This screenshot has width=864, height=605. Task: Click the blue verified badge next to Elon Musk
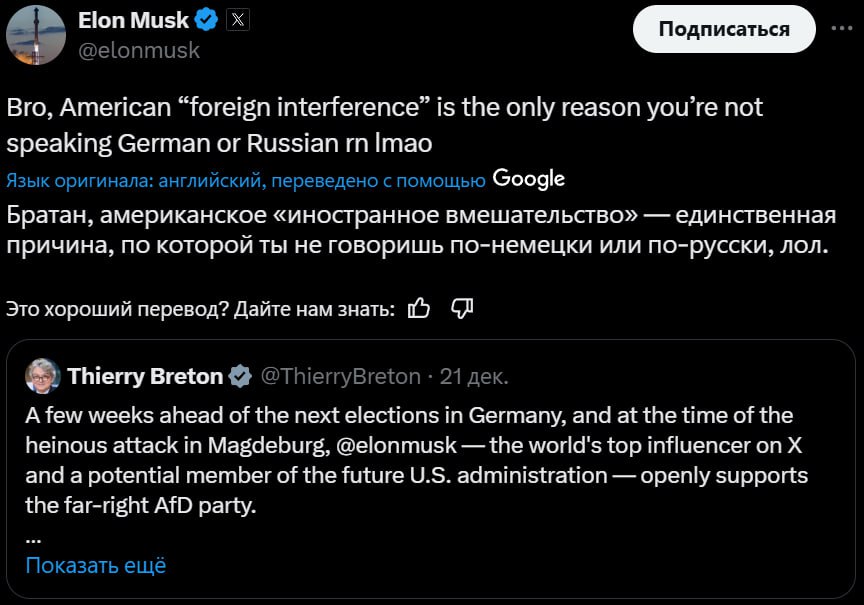pyautogui.click(x=207, y=19)
